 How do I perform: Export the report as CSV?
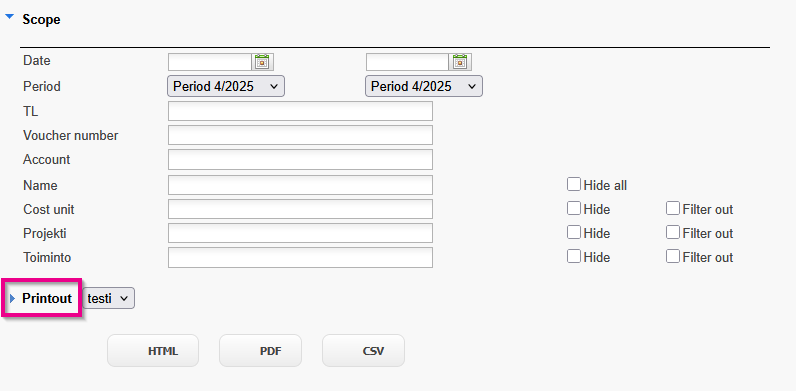363,351
